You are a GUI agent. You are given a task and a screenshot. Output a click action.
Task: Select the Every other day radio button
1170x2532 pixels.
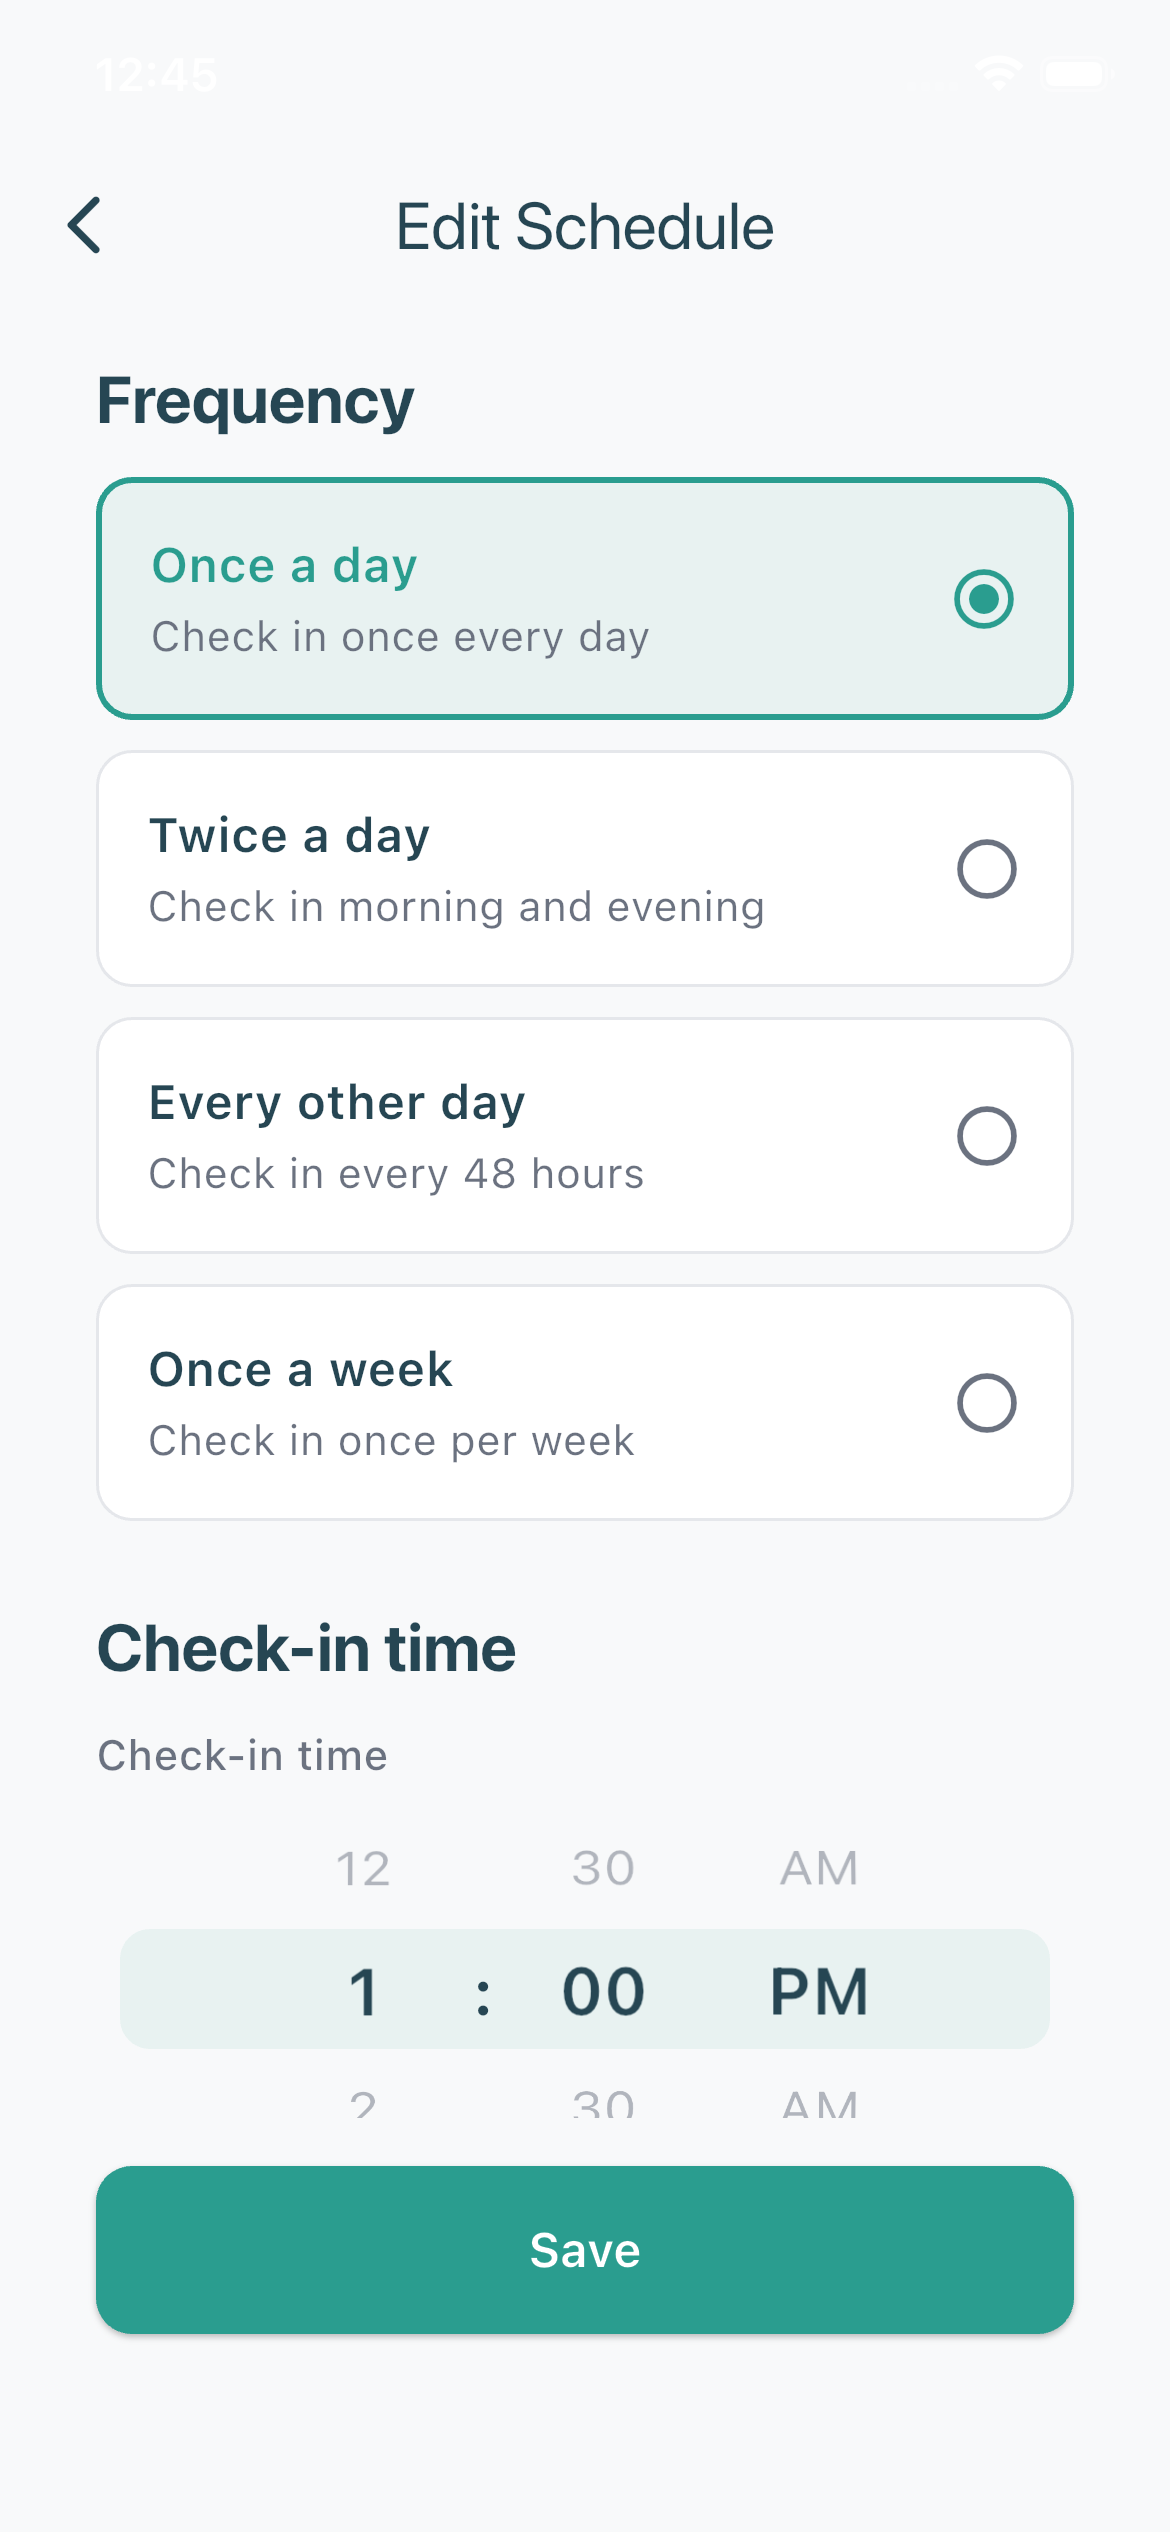point(985,1135)
